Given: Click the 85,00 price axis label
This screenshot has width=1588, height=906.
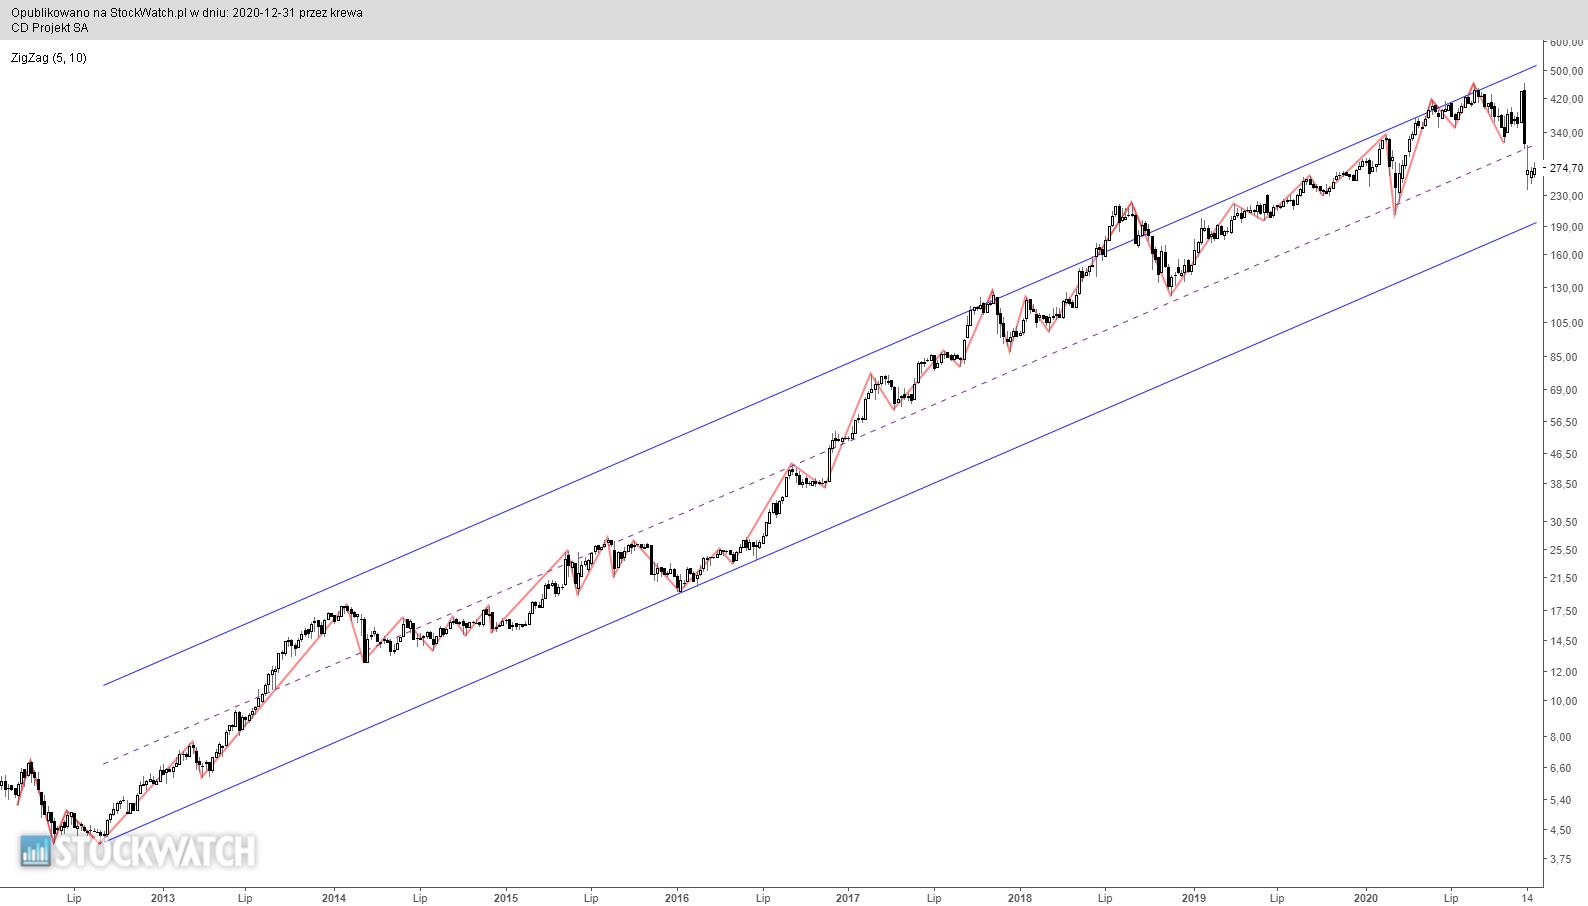Looking at the screenshot, I should [x=1563, y=357].
